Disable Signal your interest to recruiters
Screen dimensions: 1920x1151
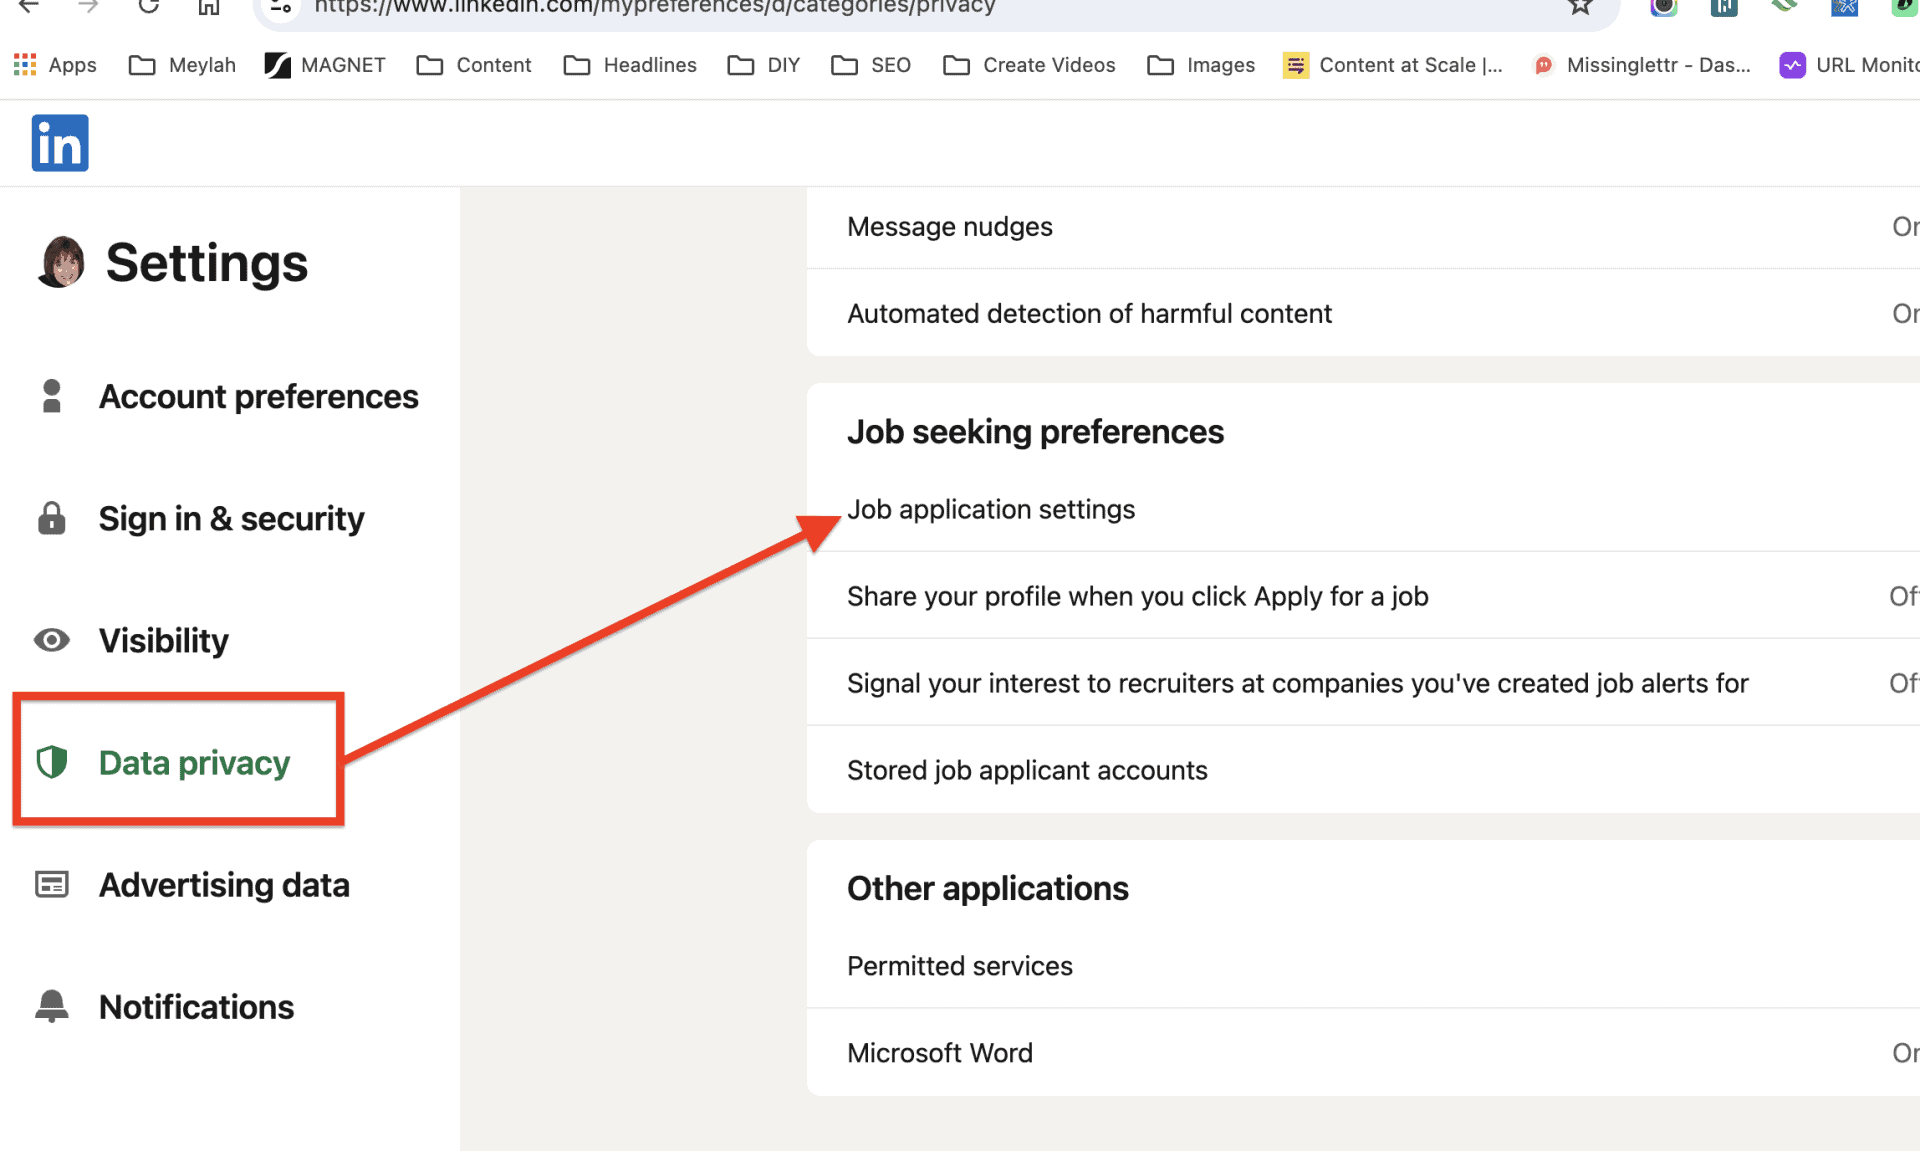tap(1903, 683)
